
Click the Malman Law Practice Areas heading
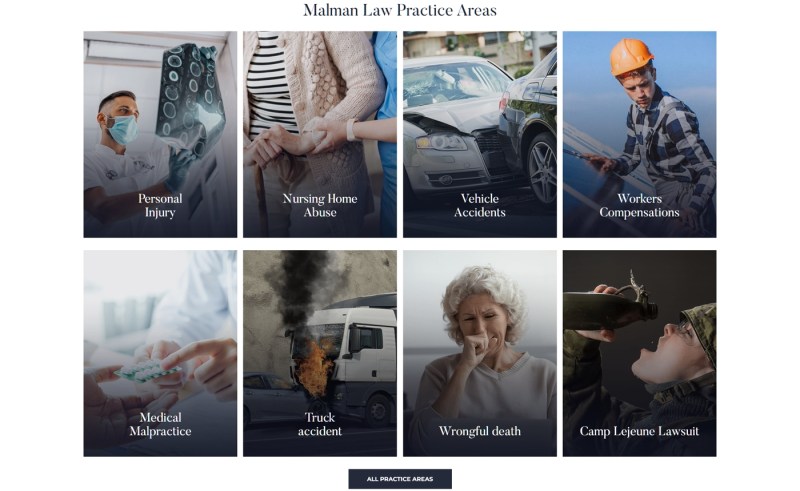[400, 10]
